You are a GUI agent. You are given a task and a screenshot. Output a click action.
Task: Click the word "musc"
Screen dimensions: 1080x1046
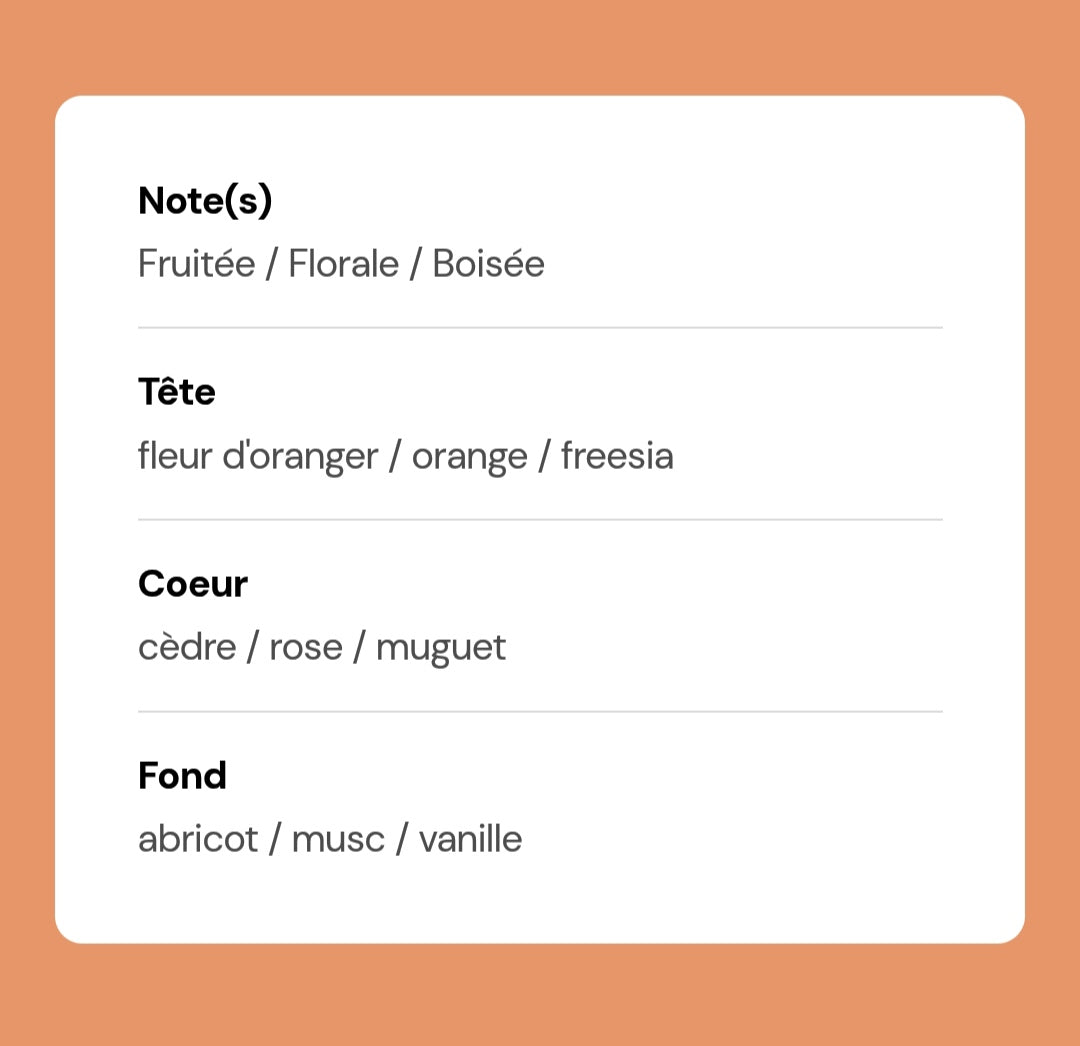[x=338, y=839]
